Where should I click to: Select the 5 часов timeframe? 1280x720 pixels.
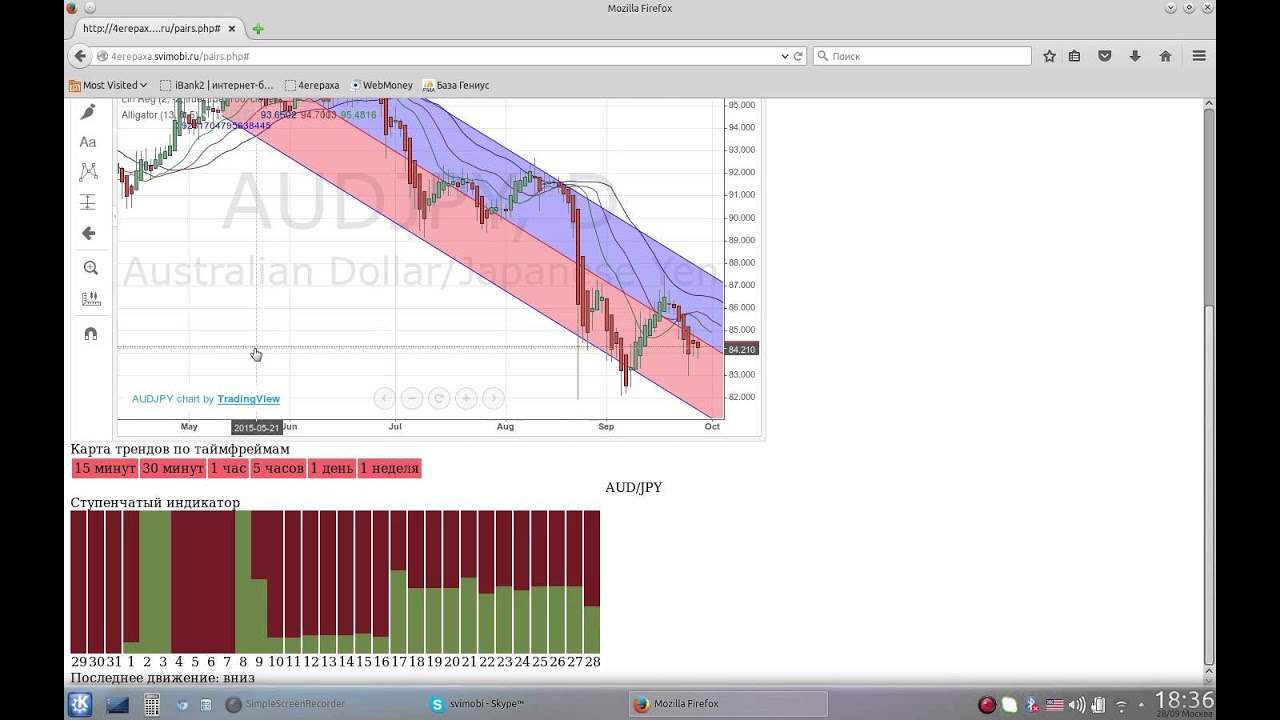coord(278,468)
